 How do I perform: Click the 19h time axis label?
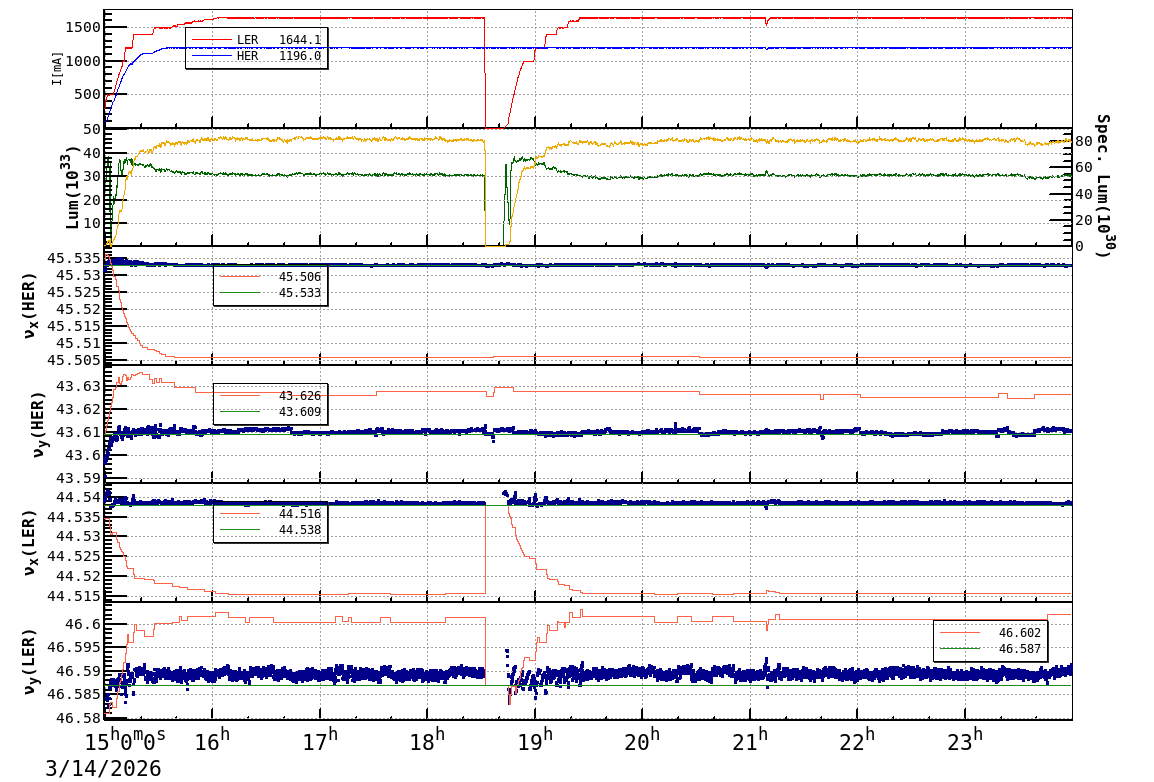click(535, 740)
